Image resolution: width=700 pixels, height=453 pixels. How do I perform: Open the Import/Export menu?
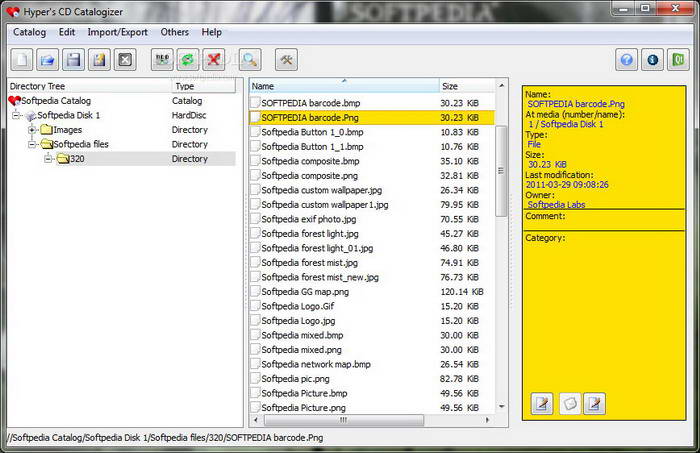117,32
